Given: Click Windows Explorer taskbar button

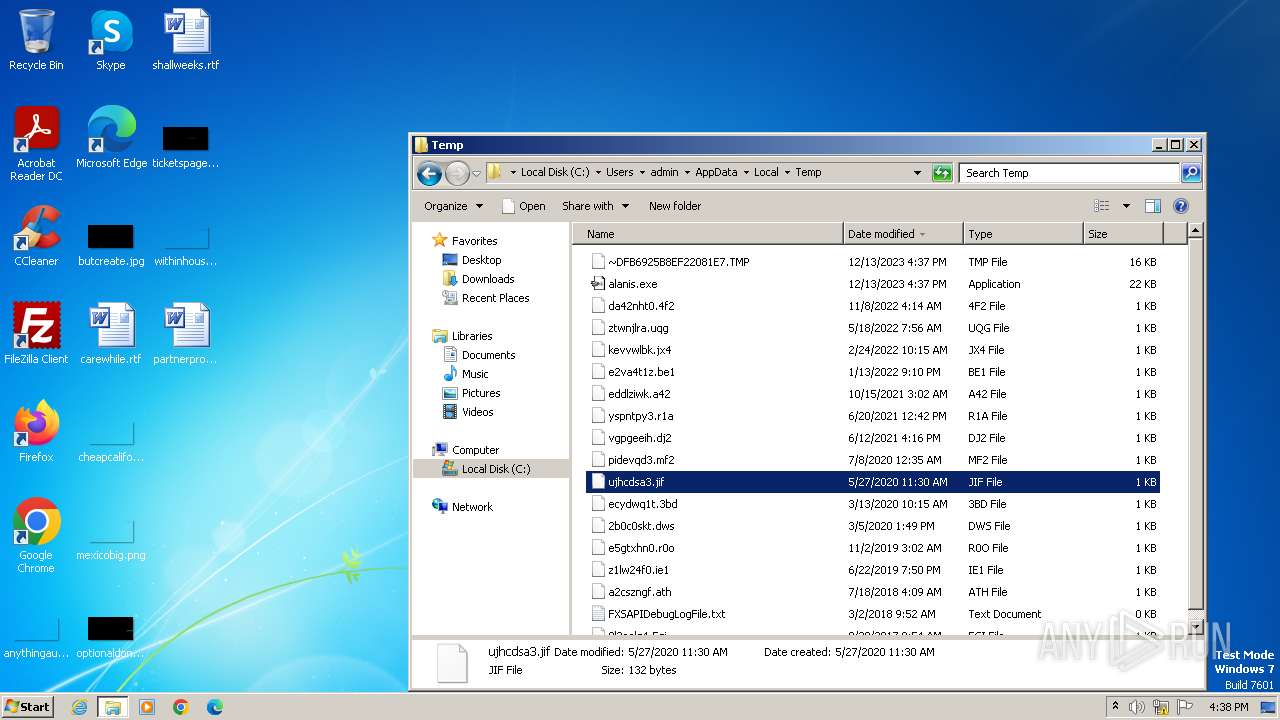Looking at the screenshot, I should click(113, 707).
